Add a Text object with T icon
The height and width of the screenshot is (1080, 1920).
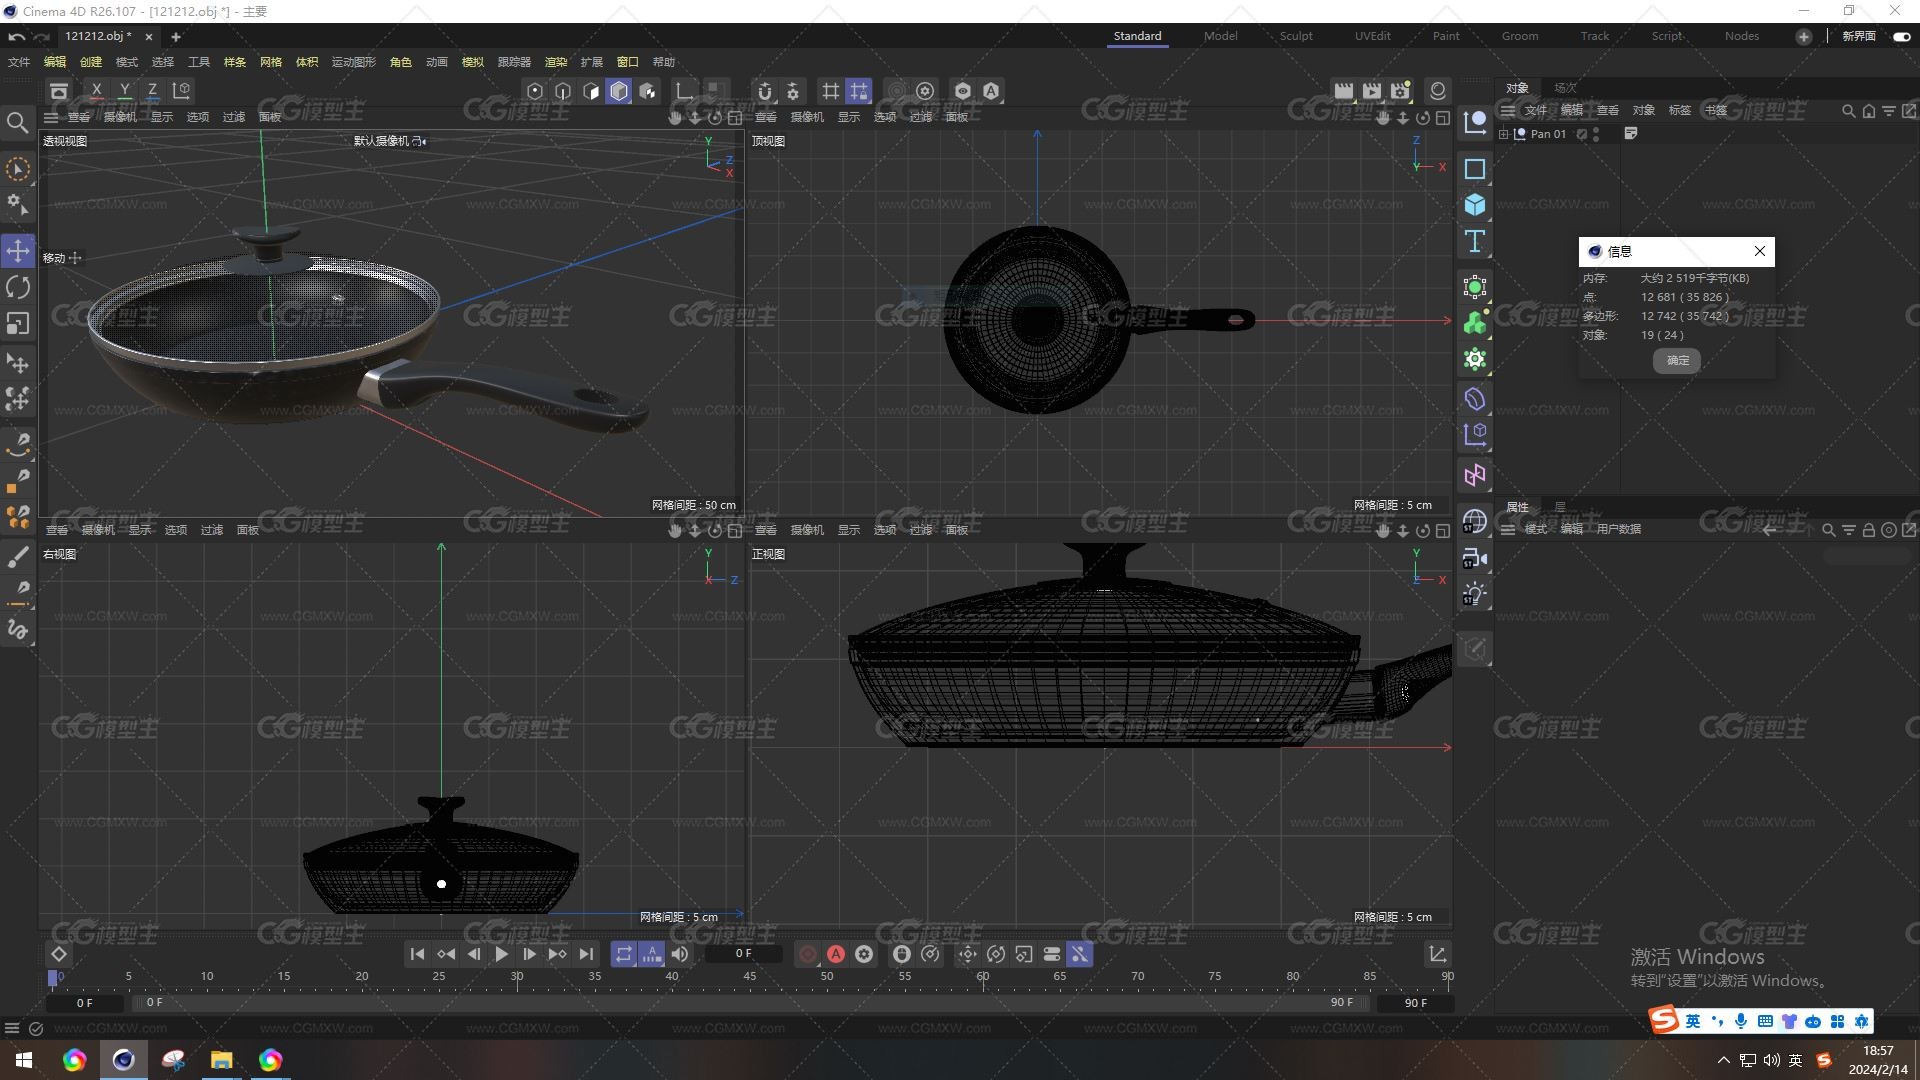[1475, 241]
